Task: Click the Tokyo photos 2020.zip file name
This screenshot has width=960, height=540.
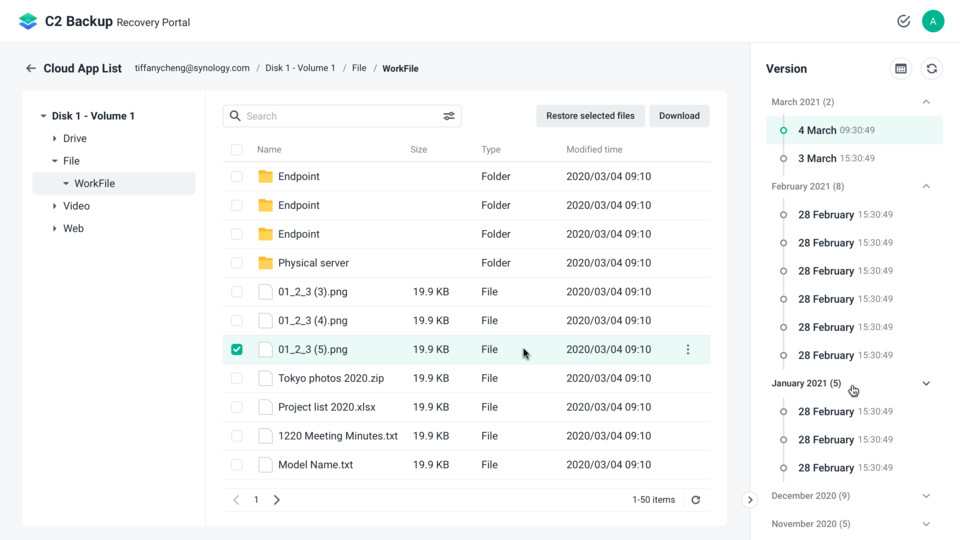Action: point(331,378)
